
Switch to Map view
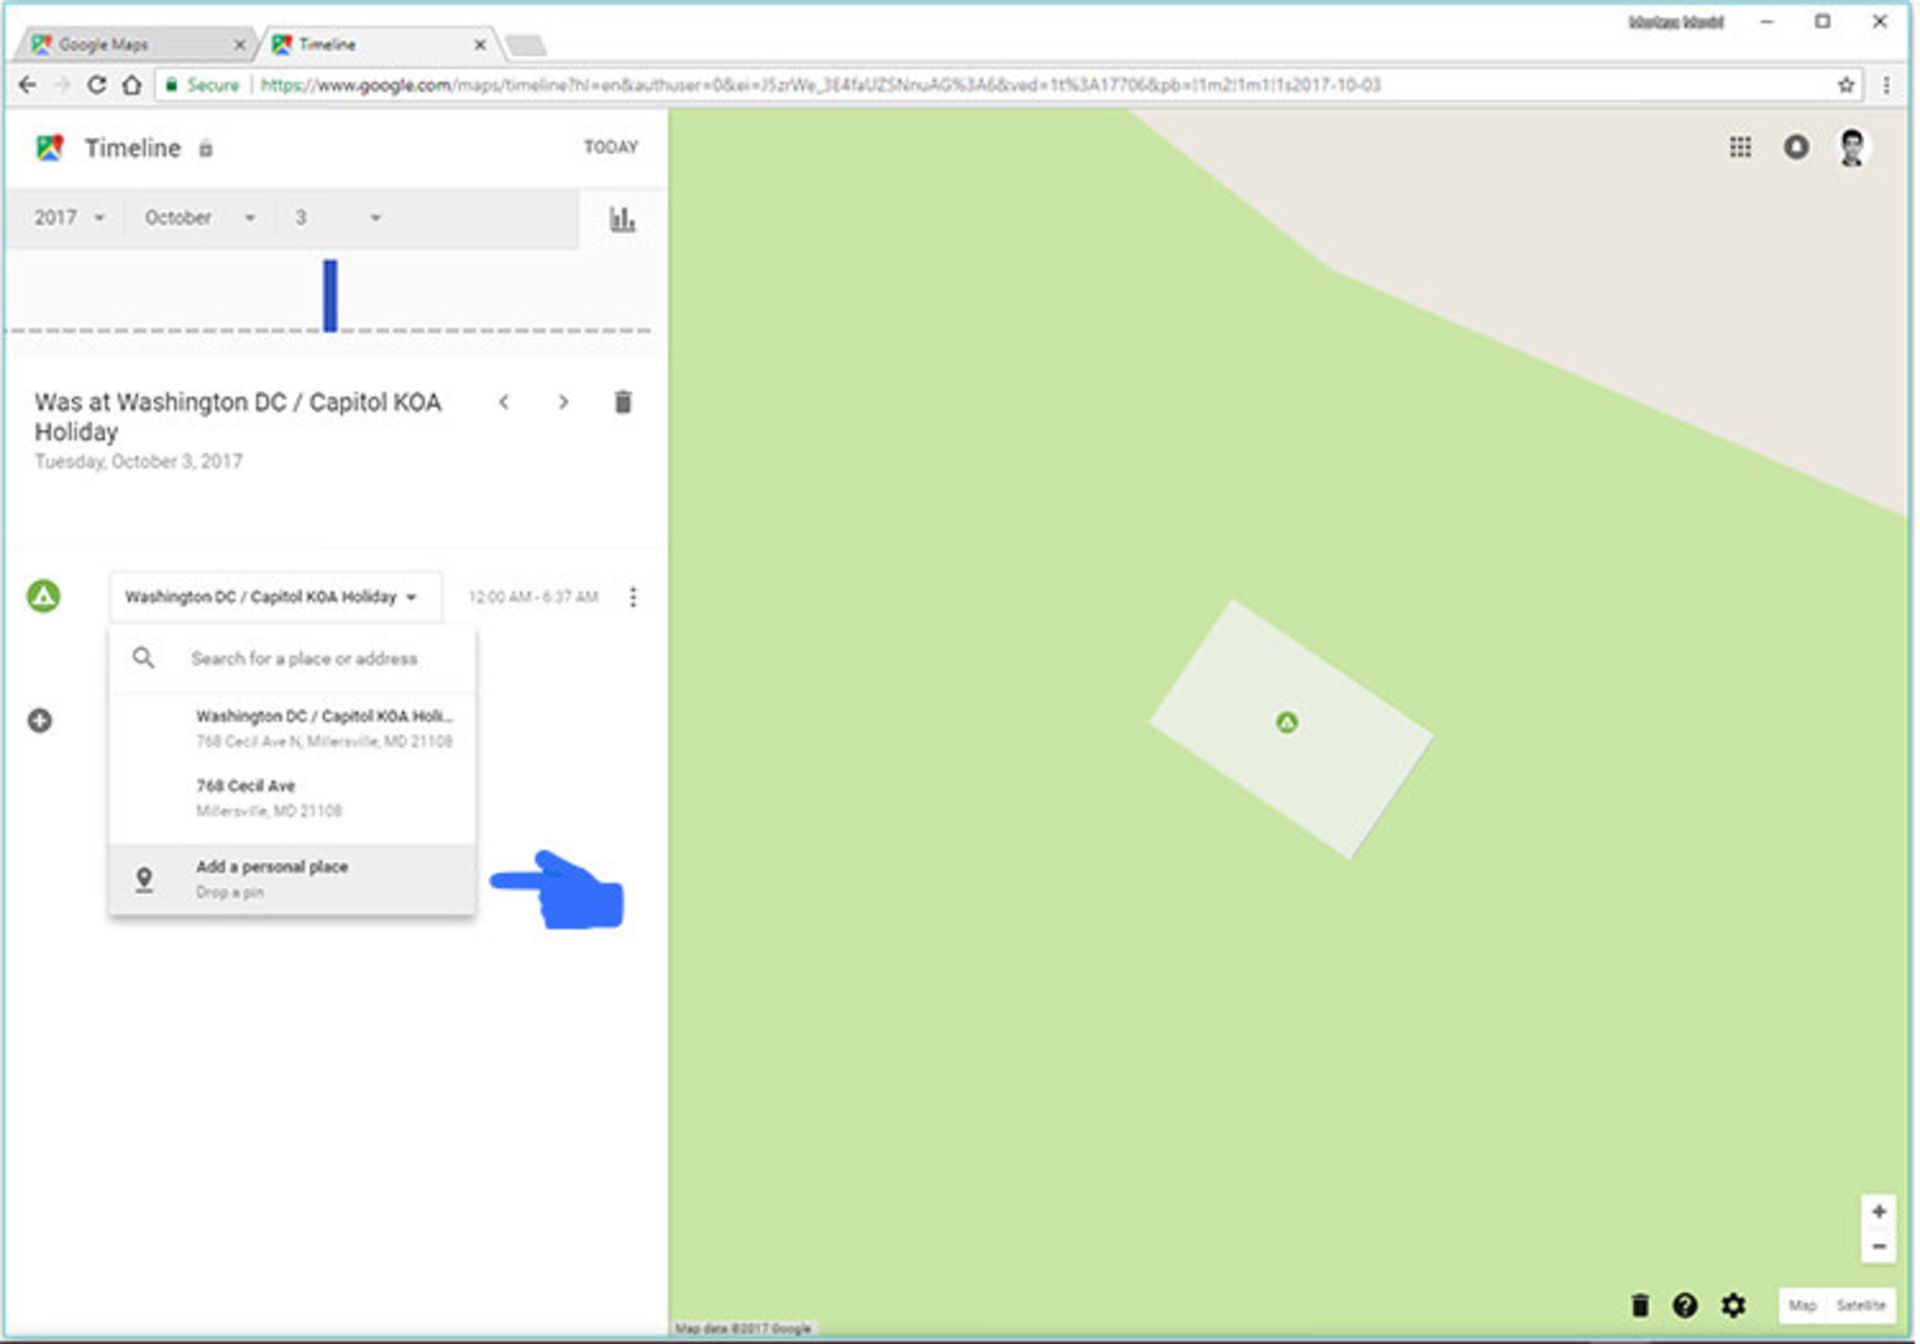pos(1802,1305)
